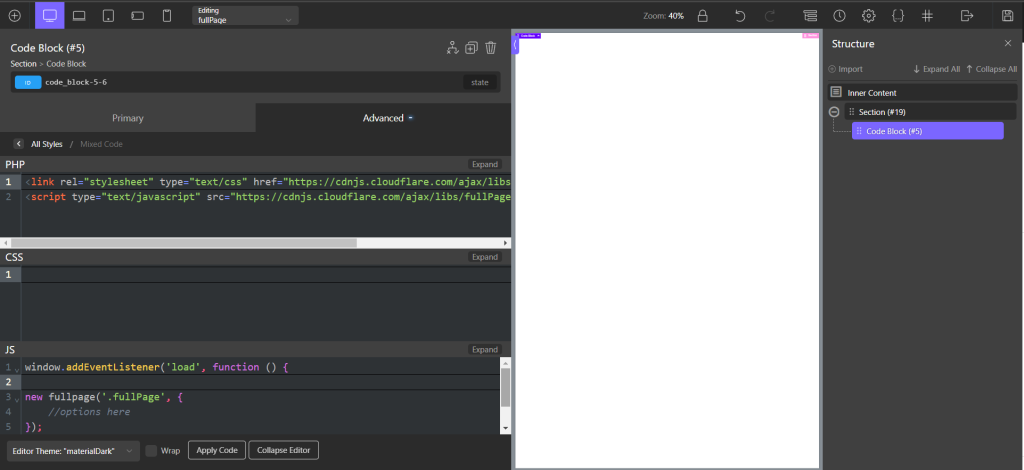Select the Advanced tab
Image resolution: width=1024 pixels, height=470 pixels.
pos(384,118)
